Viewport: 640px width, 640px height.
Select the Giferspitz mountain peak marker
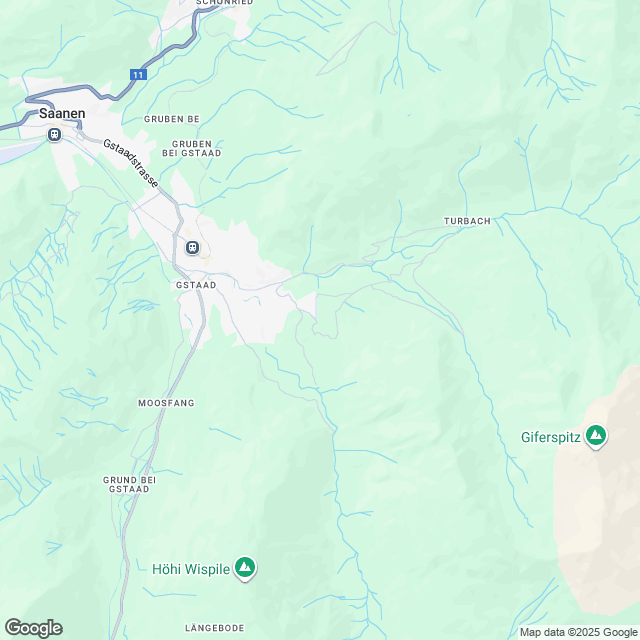[x=596, y=436]
